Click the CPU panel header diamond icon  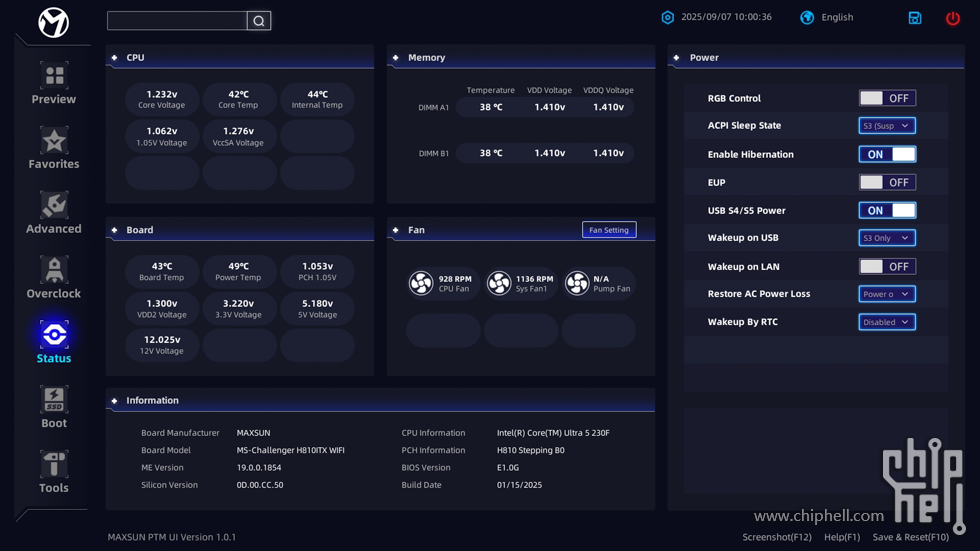pyautogui.click(x=114, y=57)
